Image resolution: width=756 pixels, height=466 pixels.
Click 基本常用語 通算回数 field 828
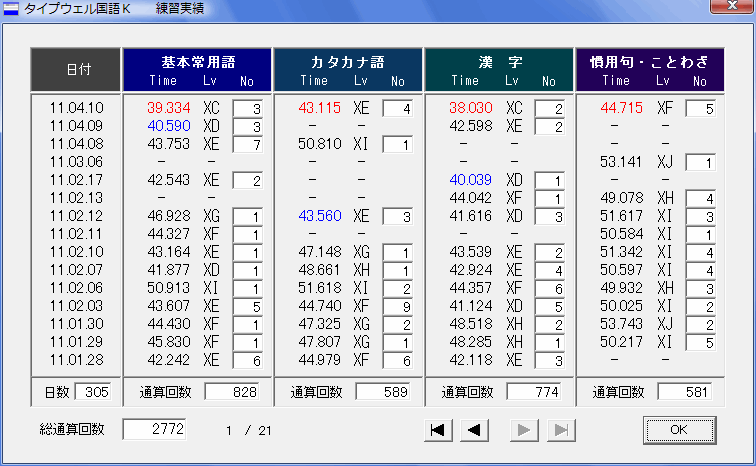(232, 392)
